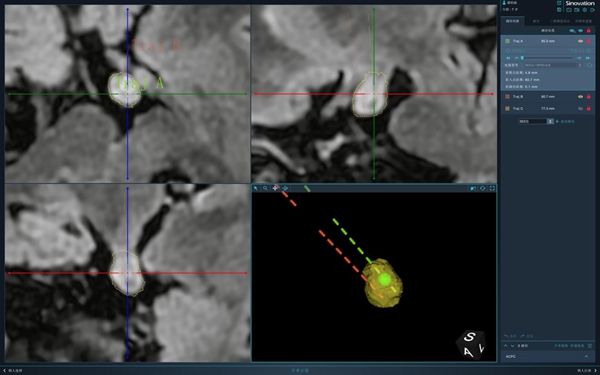Collapse the ACPC section chevron

point(586,357)
